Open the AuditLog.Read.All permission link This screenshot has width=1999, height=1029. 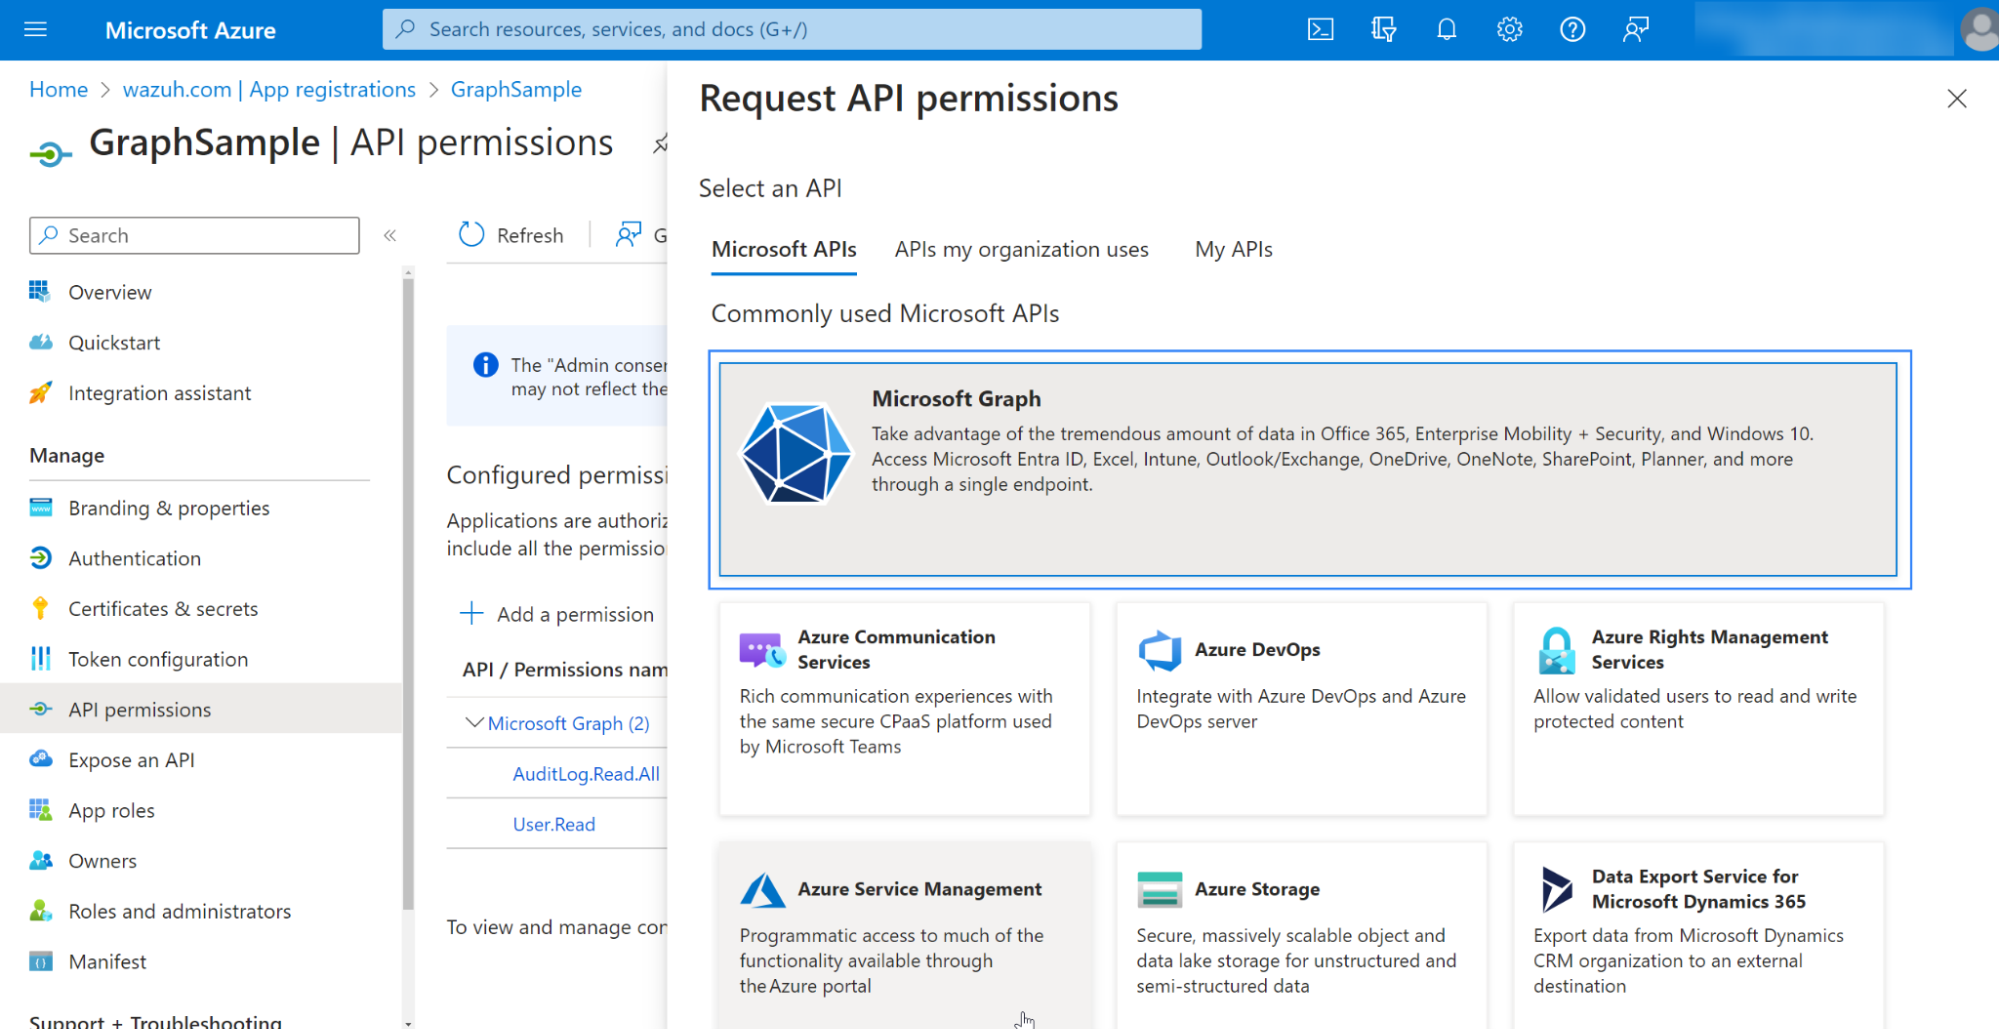click(586, 774)
